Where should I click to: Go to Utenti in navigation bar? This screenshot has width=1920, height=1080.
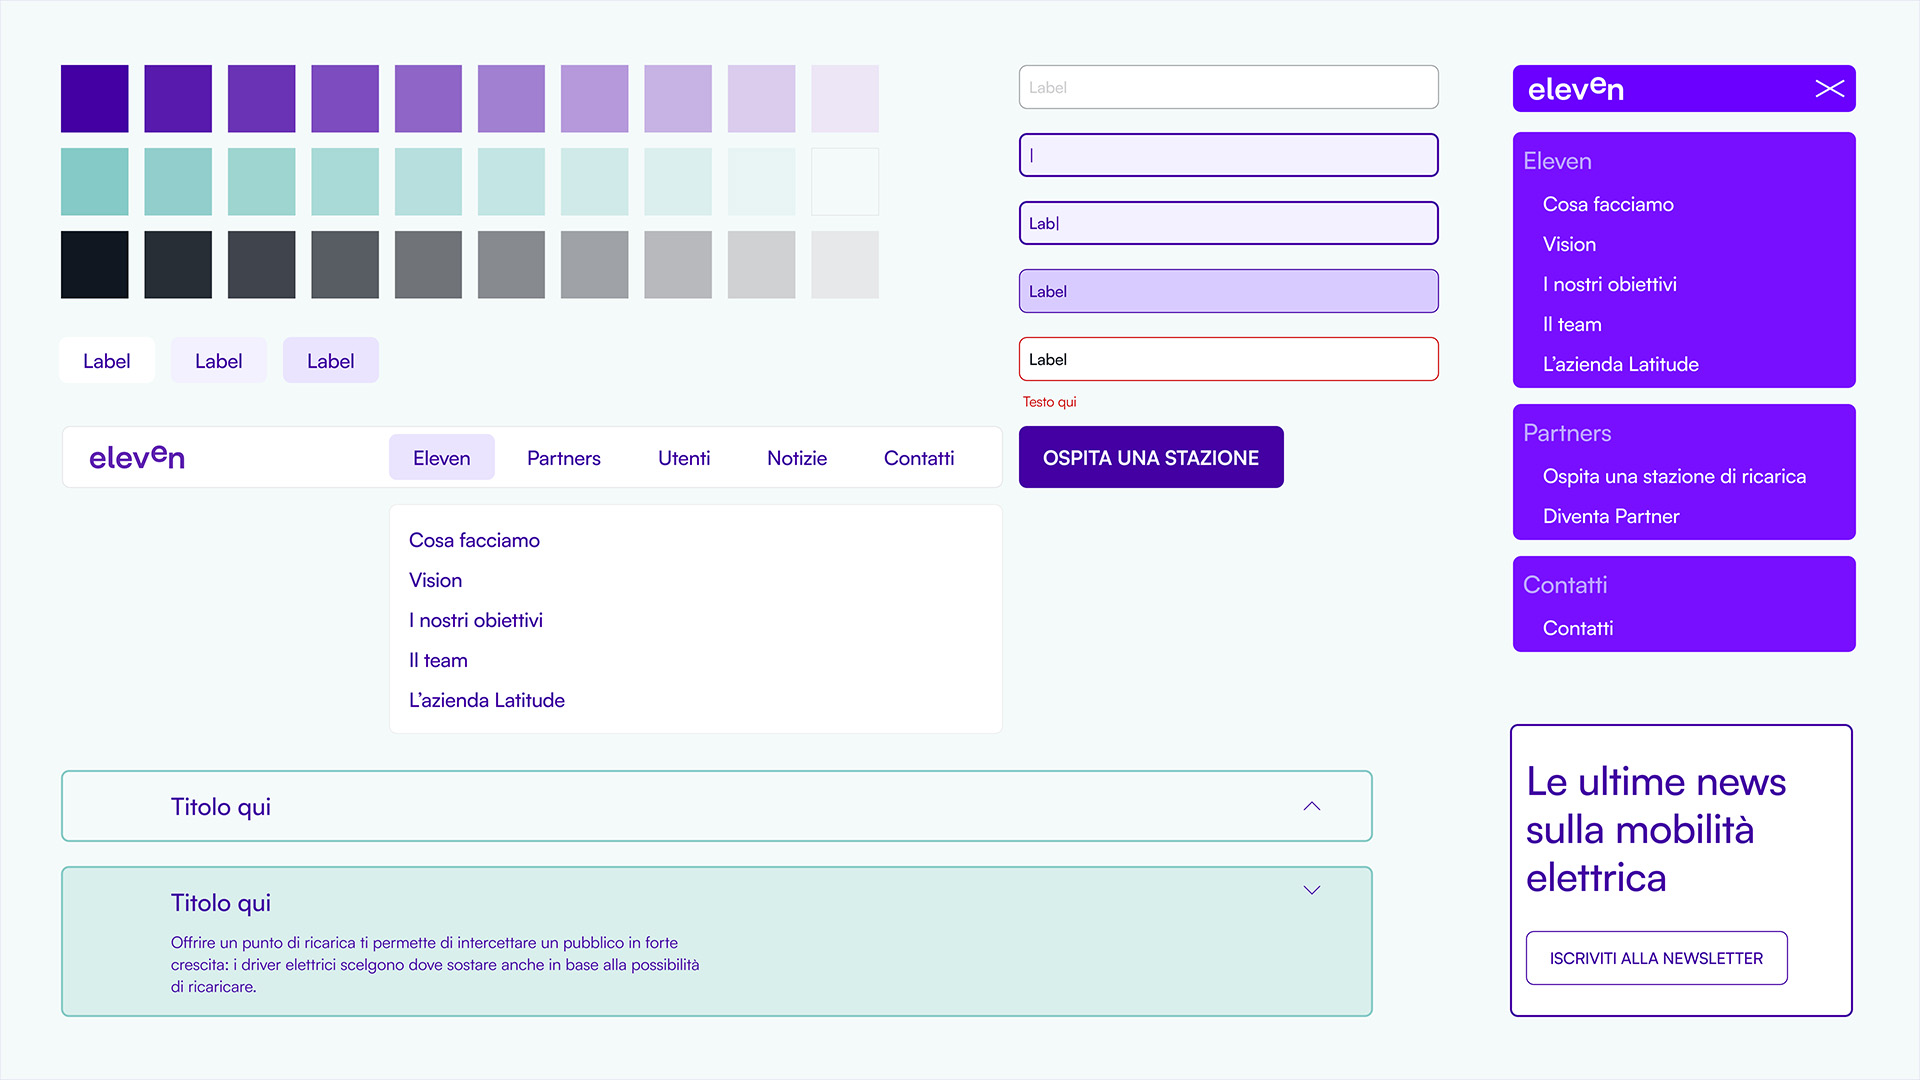point(684,458)
